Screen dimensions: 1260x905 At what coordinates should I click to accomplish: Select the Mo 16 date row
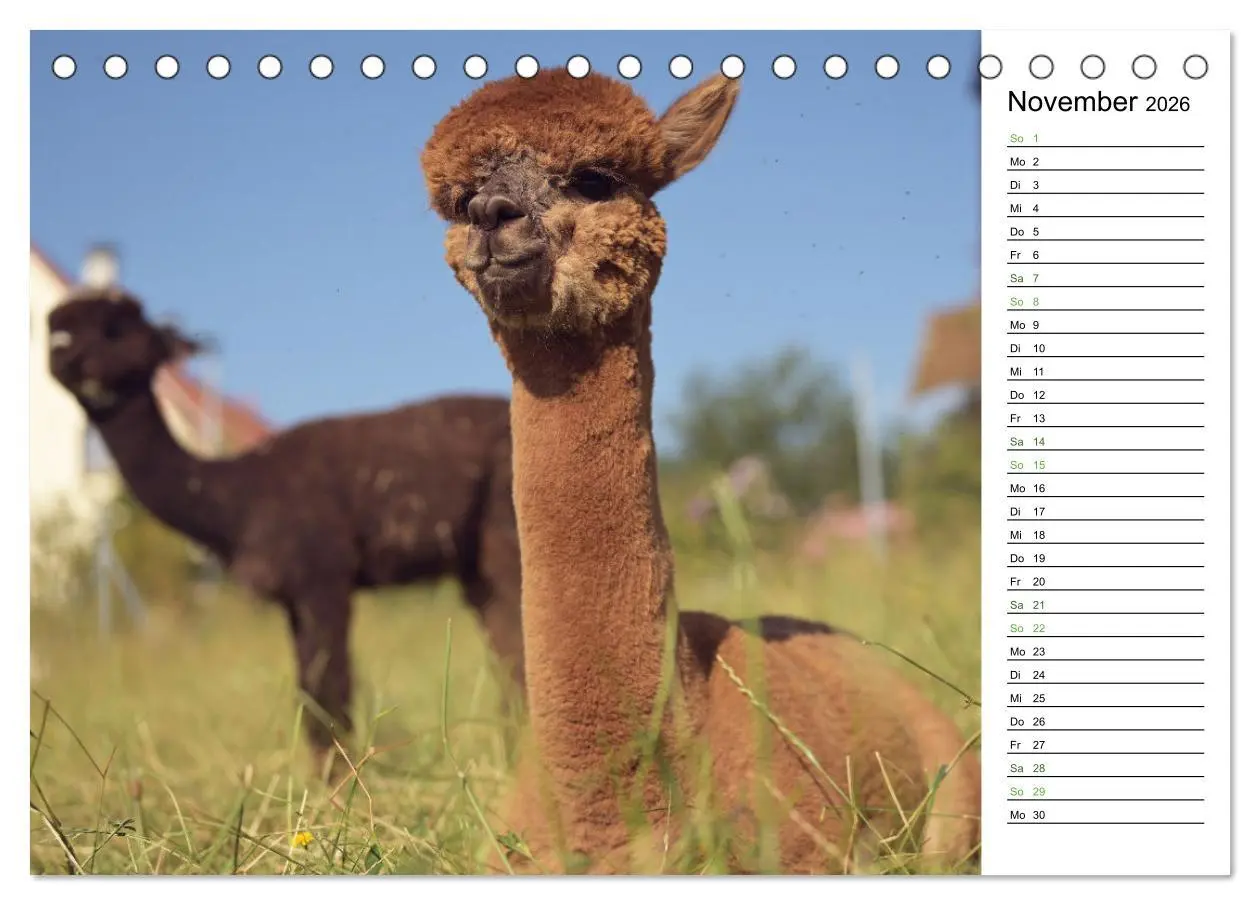pos(1105,488)
